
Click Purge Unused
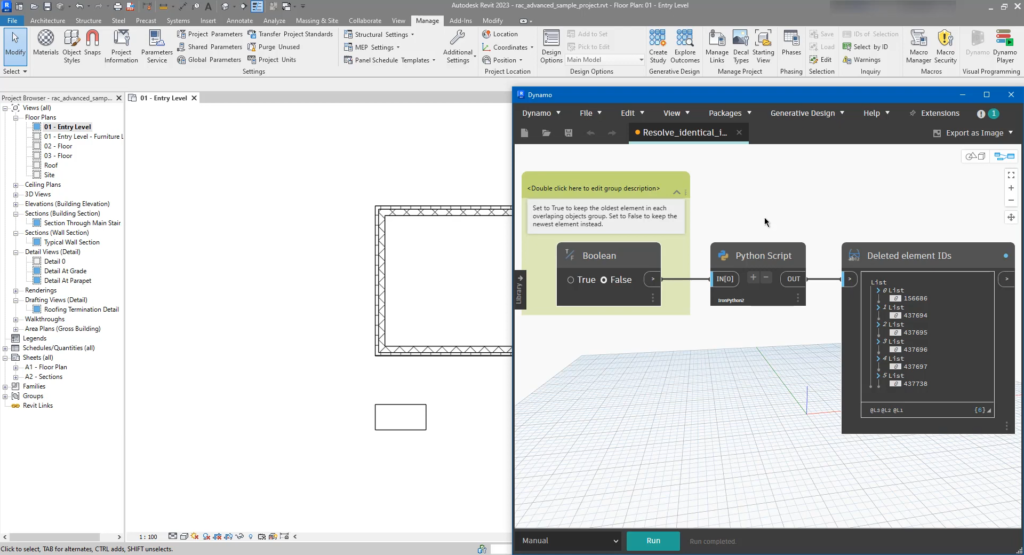click(274, 47)
